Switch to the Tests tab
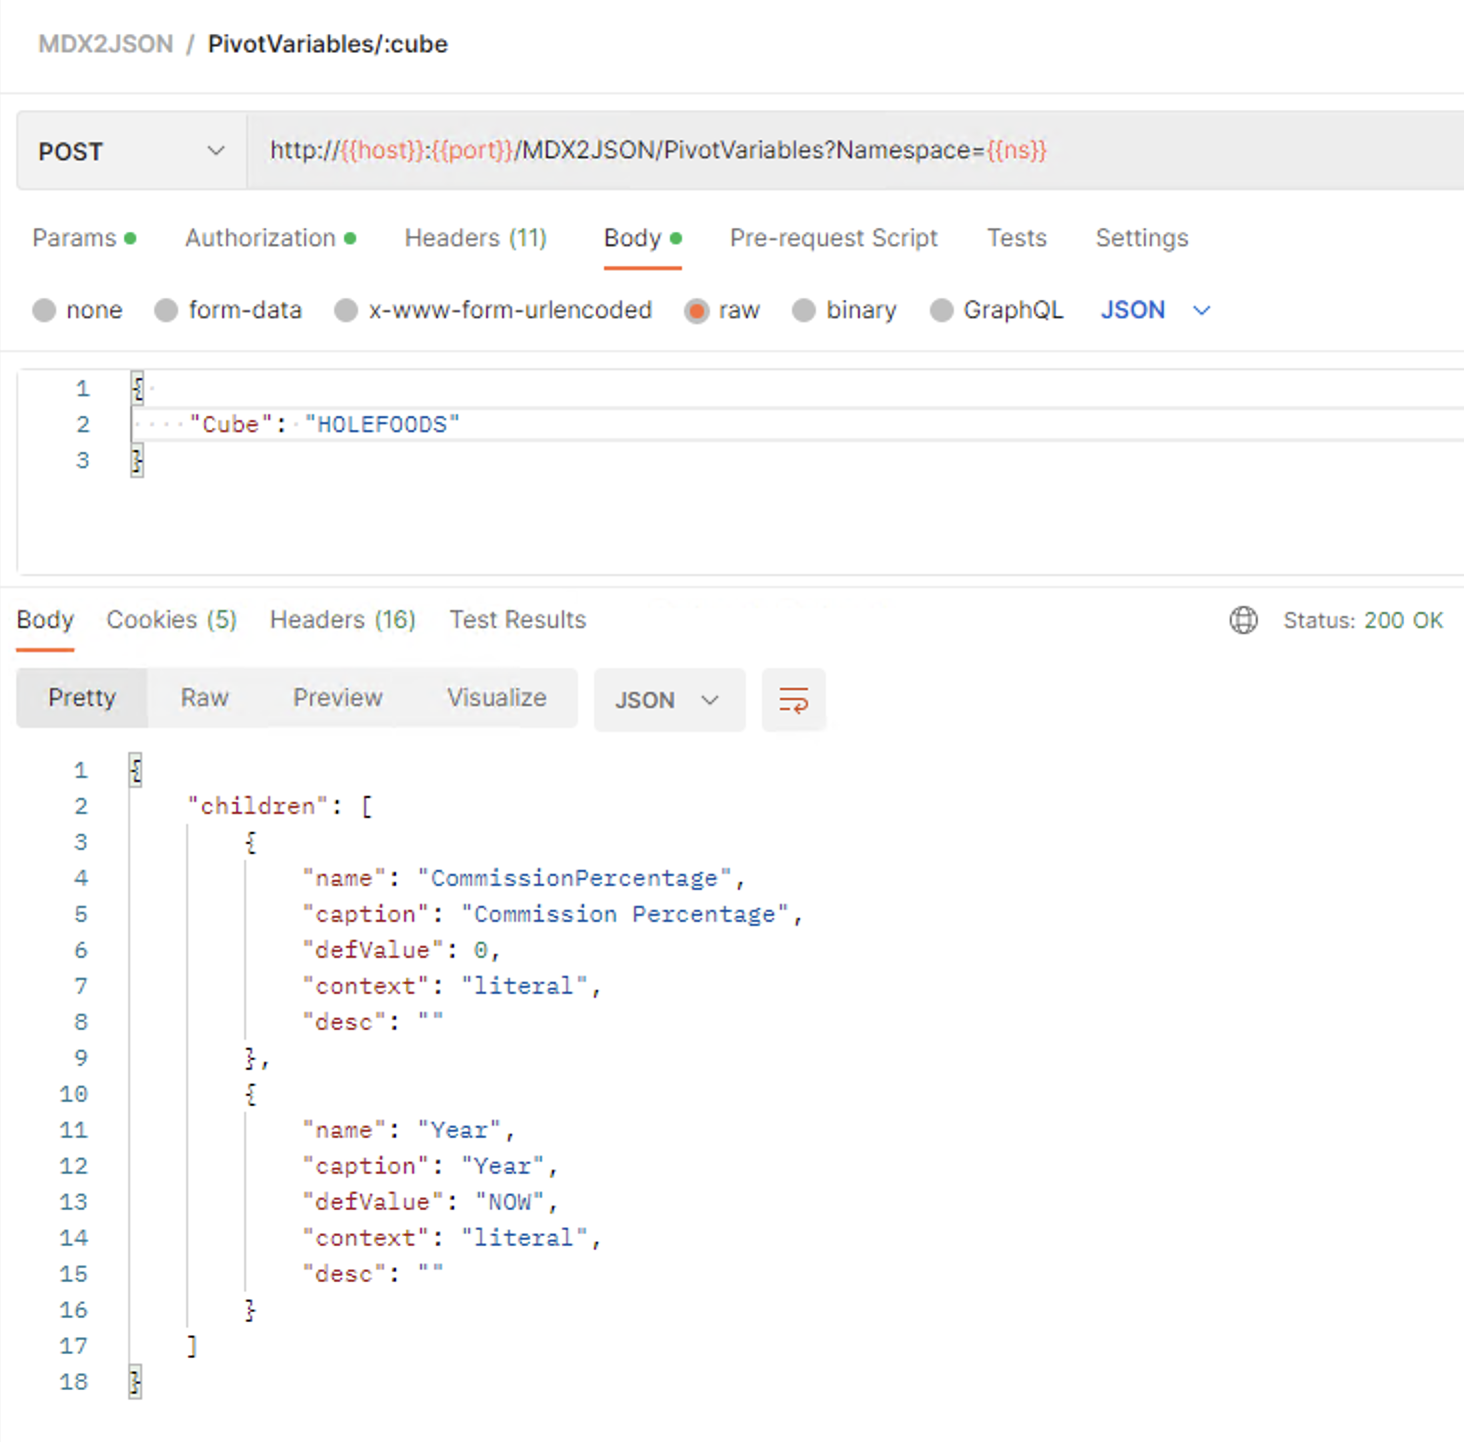 coord(1017,238)
